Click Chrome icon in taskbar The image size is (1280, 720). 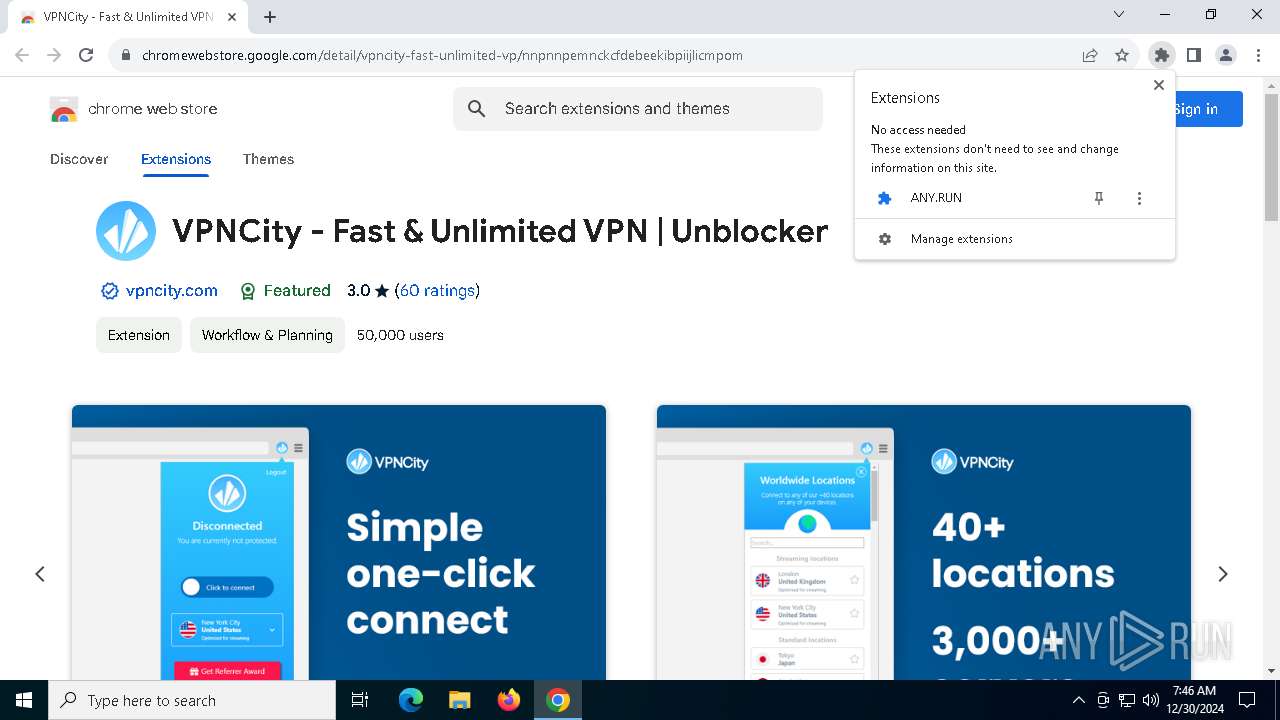(x=558, y=700)
